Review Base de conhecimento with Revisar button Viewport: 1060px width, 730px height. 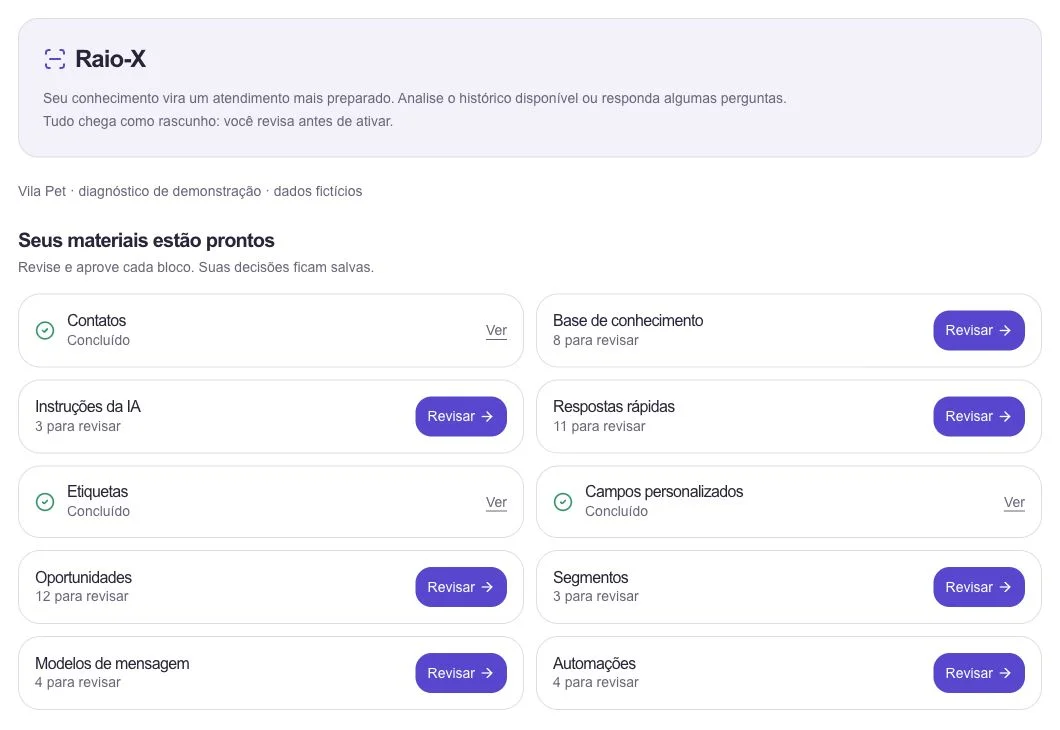[979, 331]
